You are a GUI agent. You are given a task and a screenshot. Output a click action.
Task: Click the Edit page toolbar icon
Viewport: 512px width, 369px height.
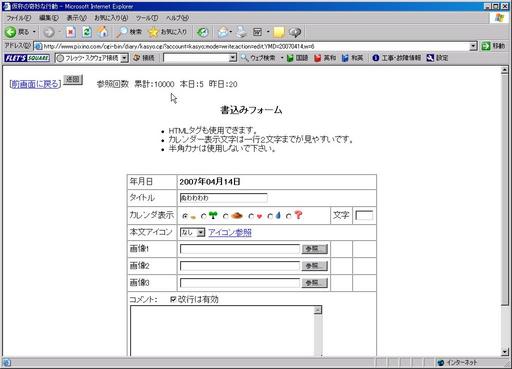(258, 32)
